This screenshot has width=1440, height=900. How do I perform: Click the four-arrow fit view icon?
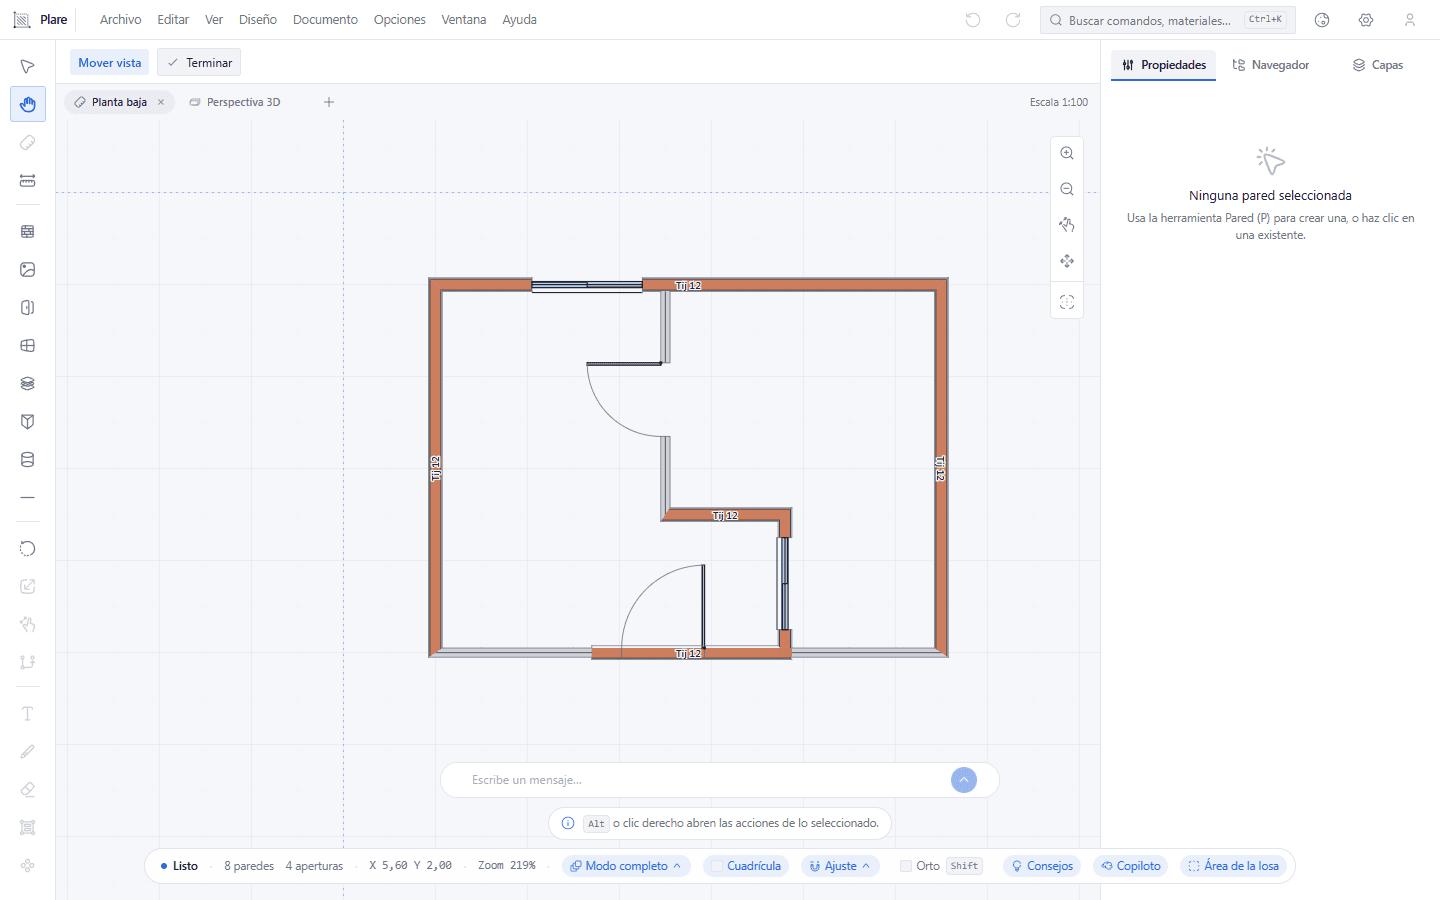point(1067,261)
